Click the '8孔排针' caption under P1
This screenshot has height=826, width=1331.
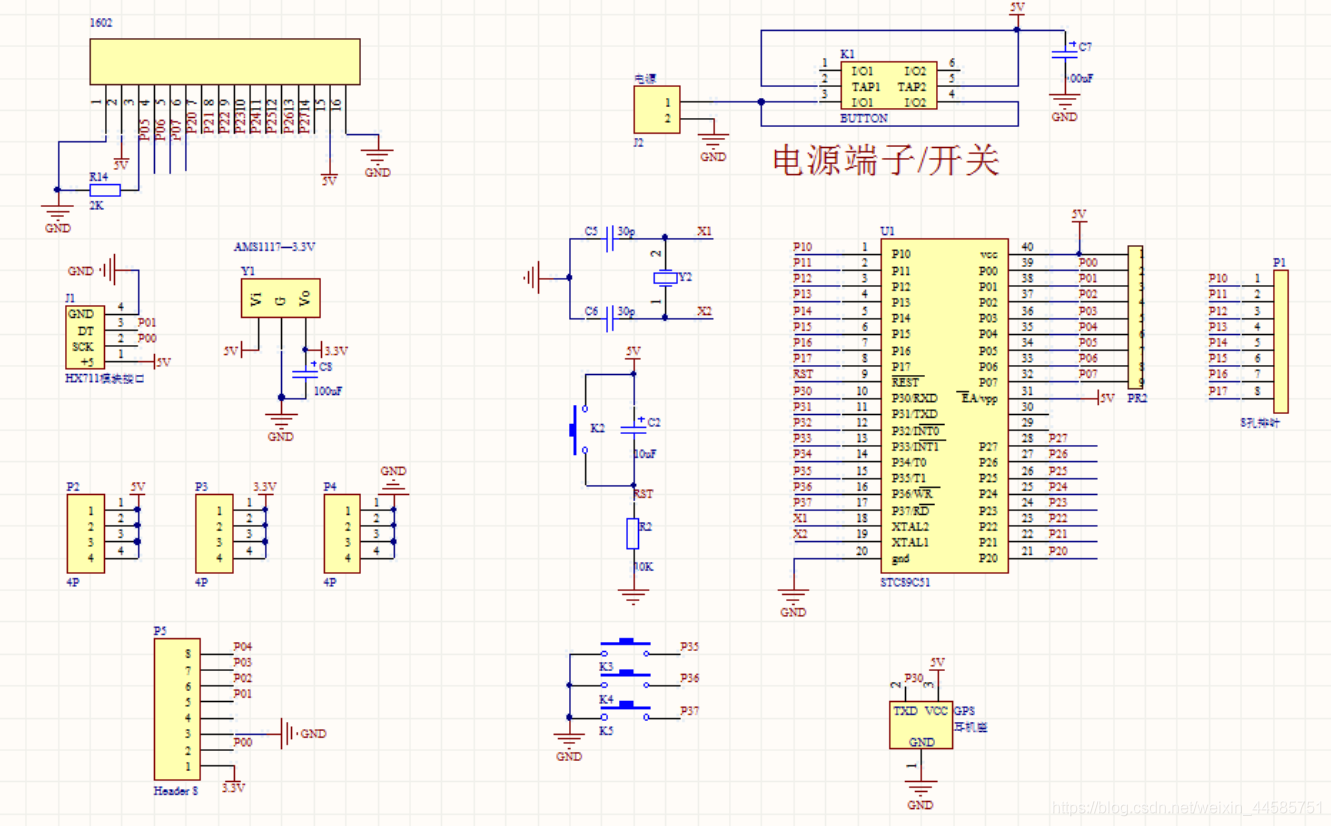[x=1259, y=423]
